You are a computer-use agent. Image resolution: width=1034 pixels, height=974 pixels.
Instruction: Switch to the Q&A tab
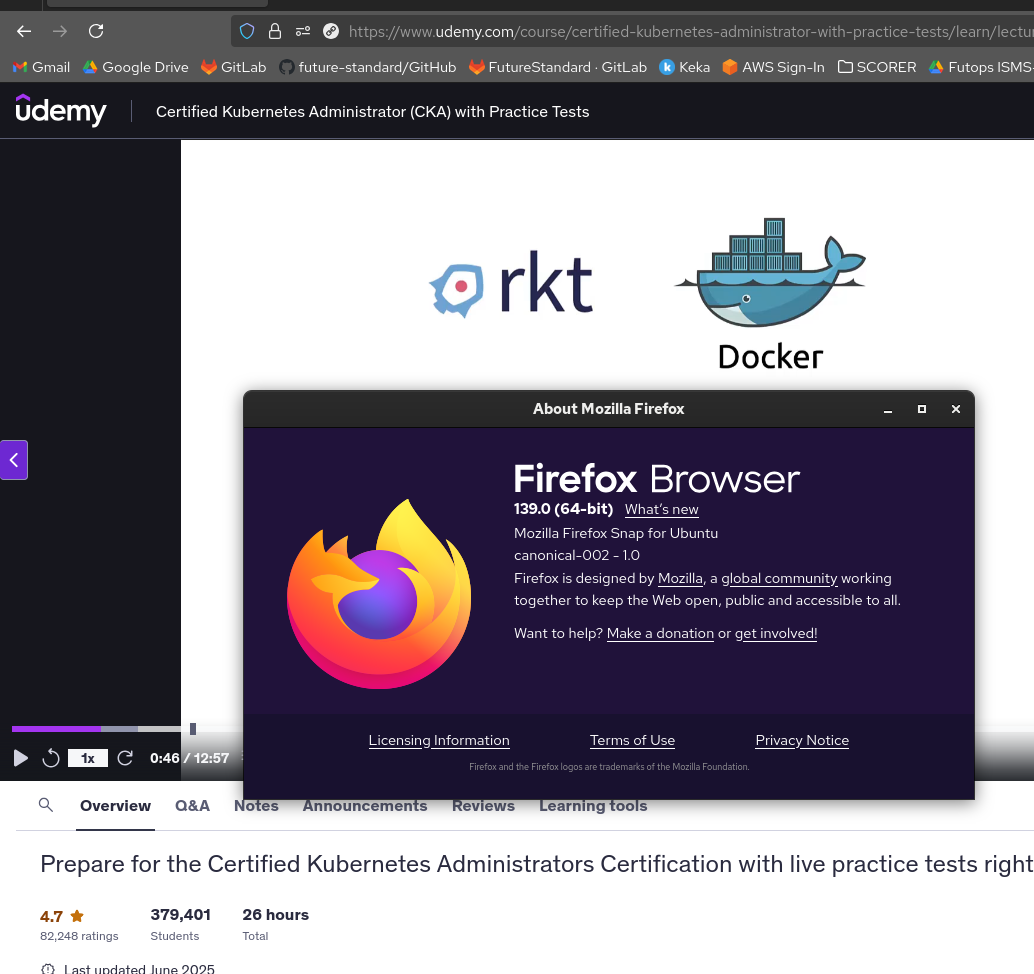click(193, 806)
